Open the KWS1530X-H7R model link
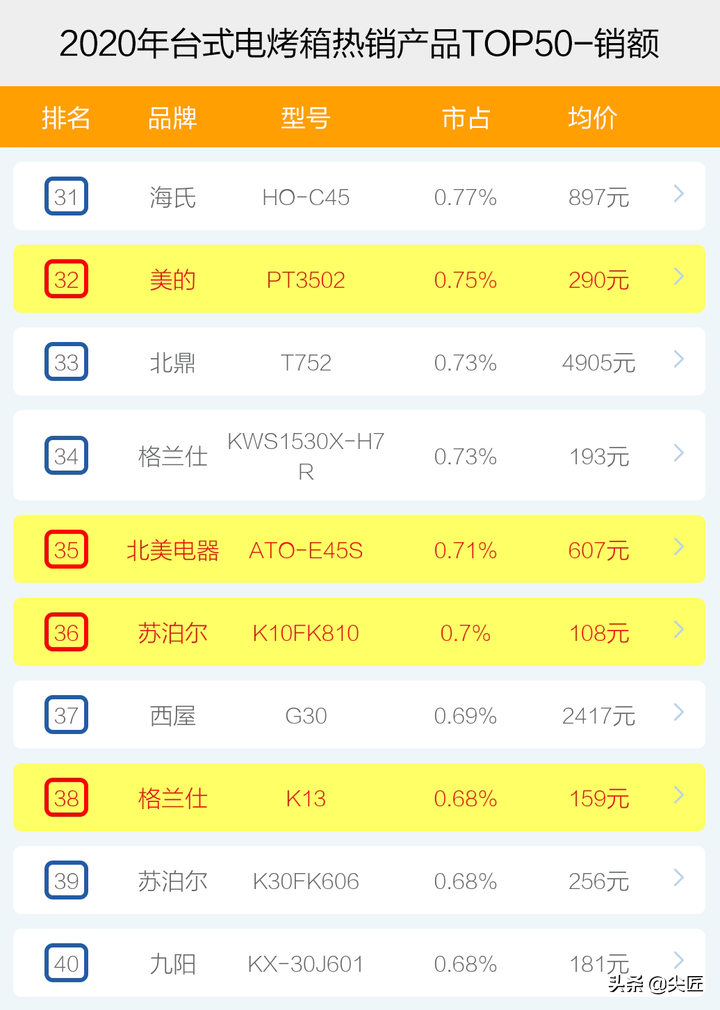Viewport: 720px width, 1010px height. click(x=306, y=456)
